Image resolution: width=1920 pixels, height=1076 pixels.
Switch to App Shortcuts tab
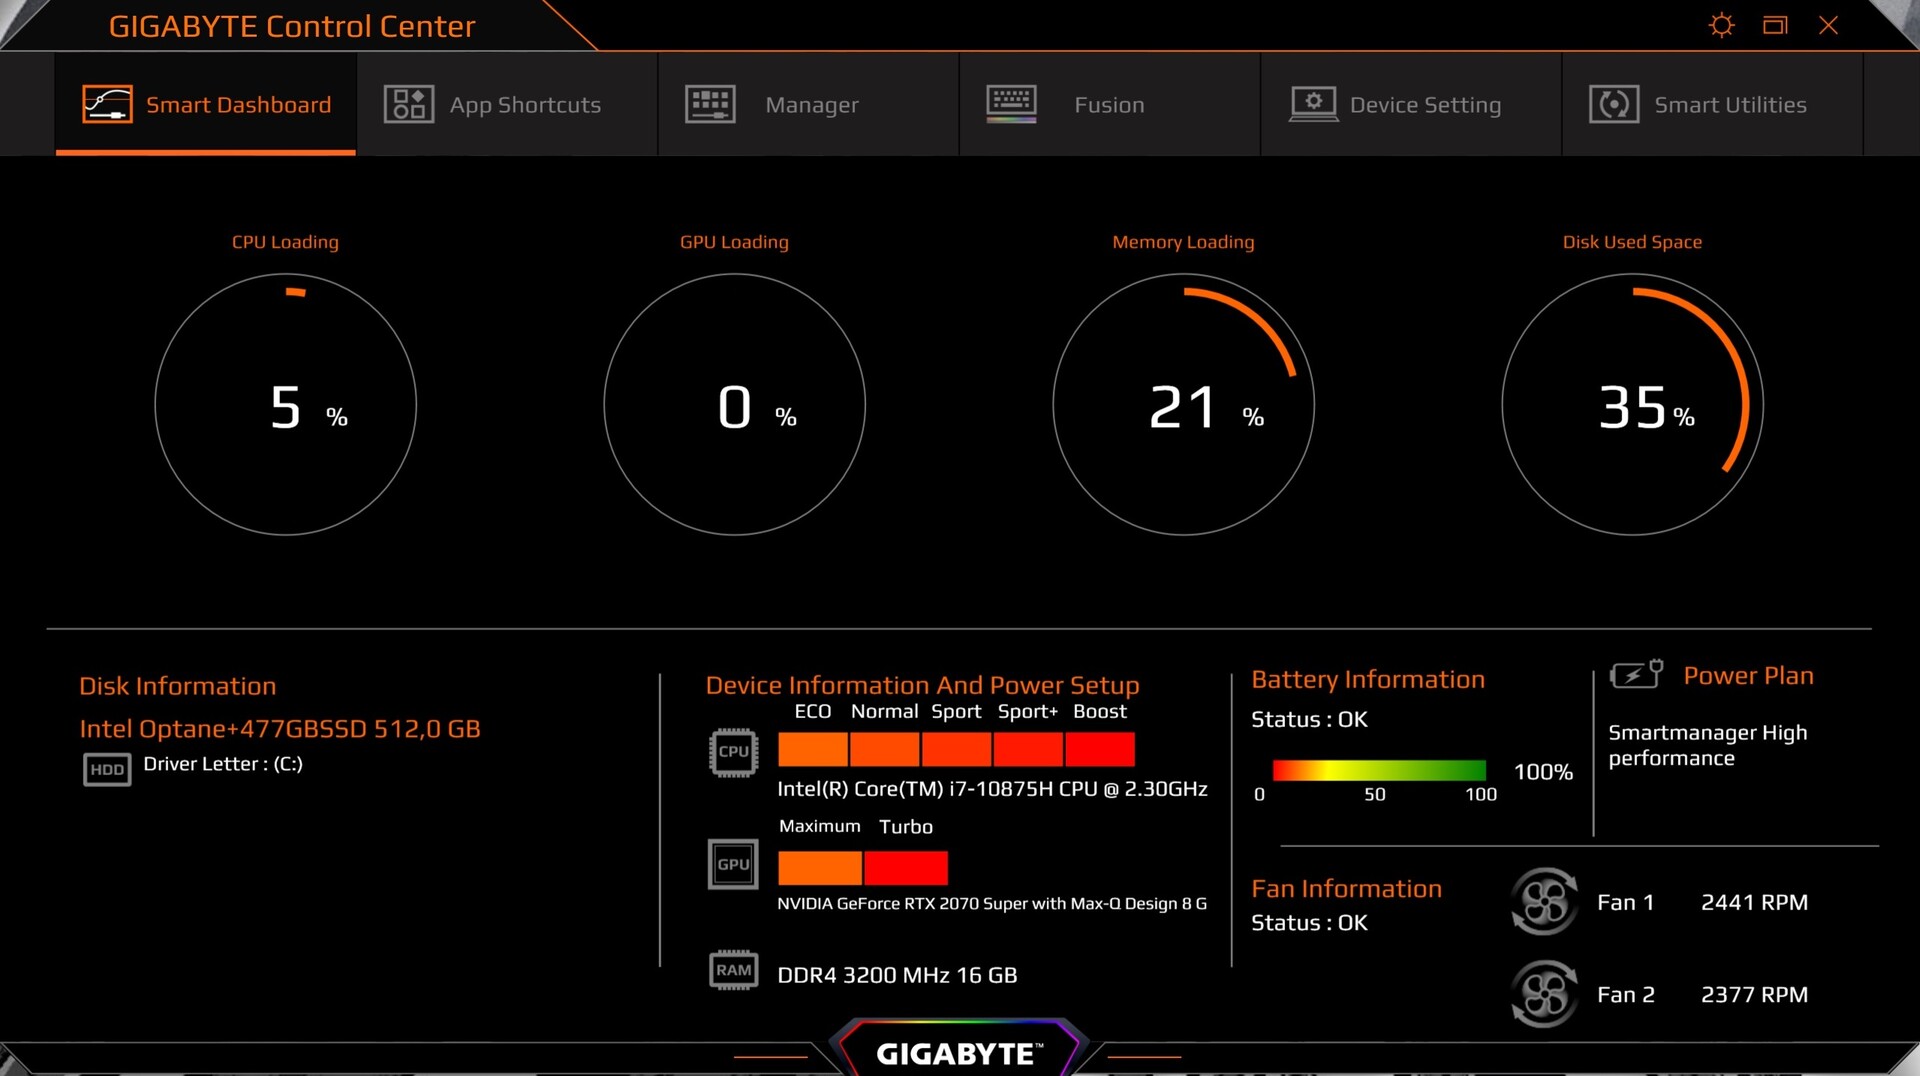[507, 104]
